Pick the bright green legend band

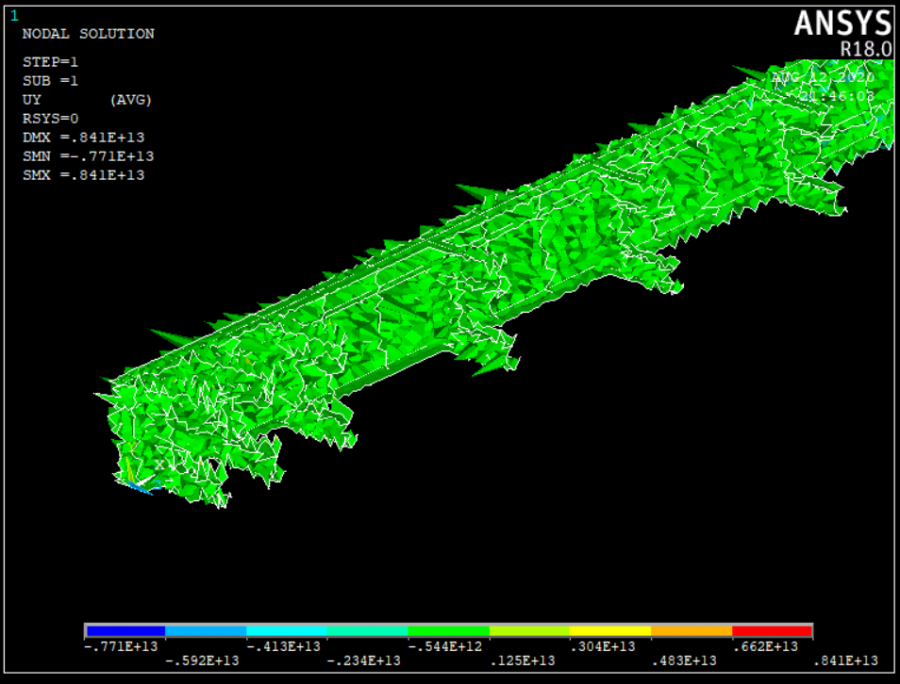tap(449, 632)
